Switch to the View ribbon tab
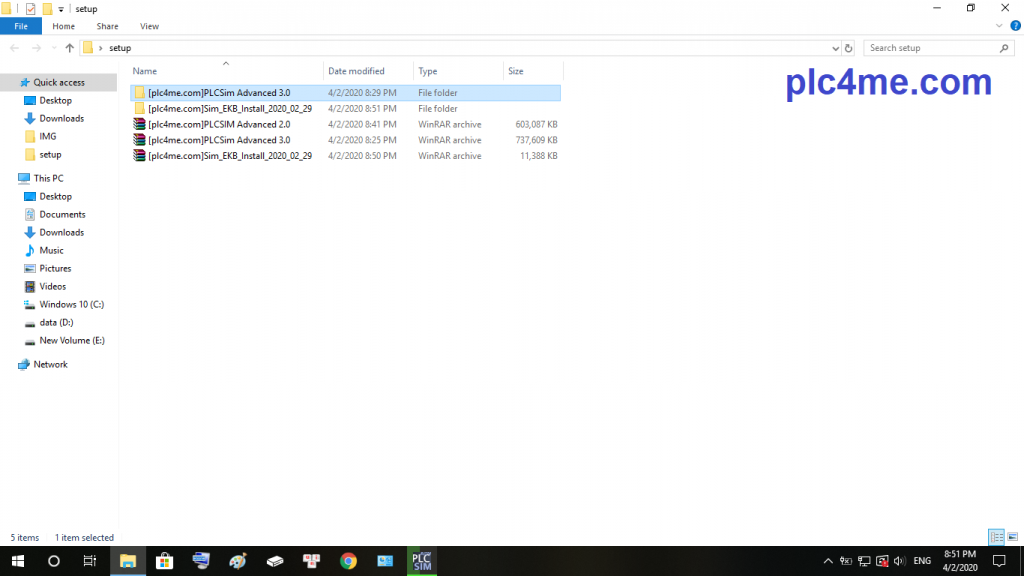 tap(149, 26)
